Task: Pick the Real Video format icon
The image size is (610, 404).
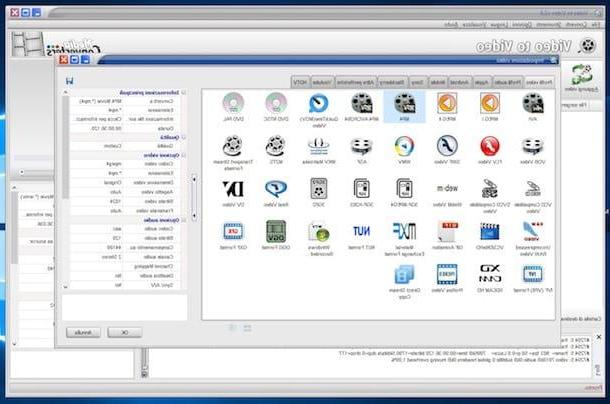Action: pyautogui.click(x=276, y=189)
